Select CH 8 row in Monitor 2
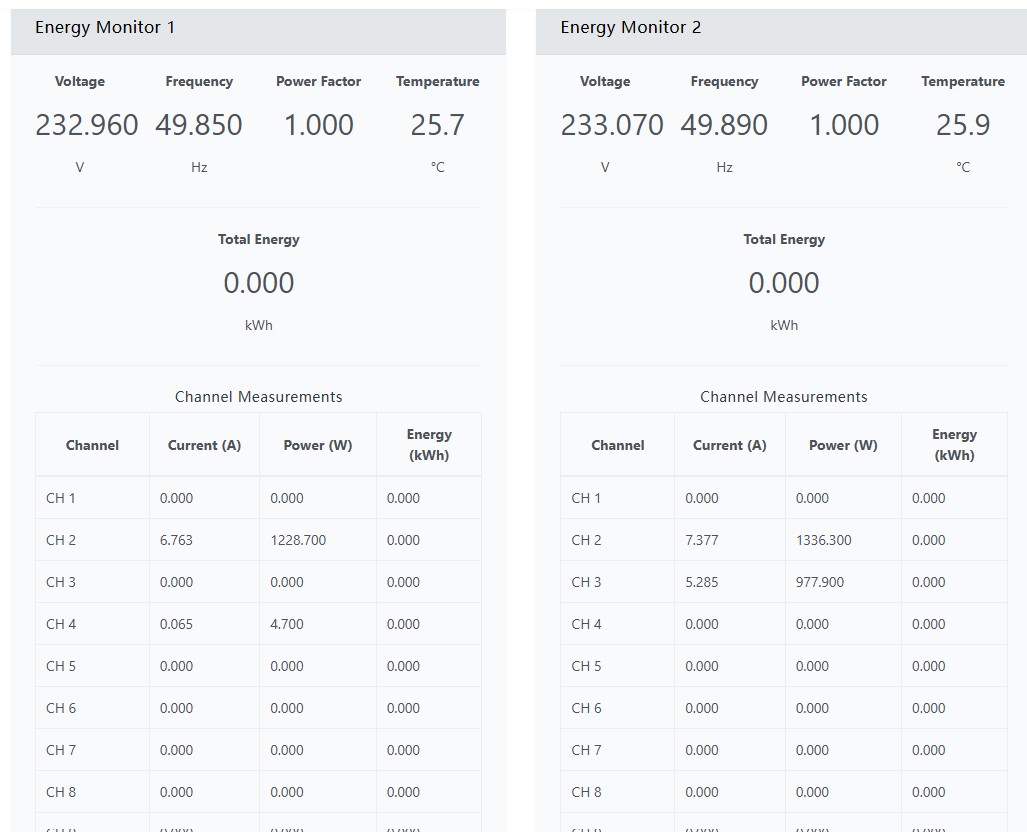This screenshot has width=1027, height=832. pos(784,791)
